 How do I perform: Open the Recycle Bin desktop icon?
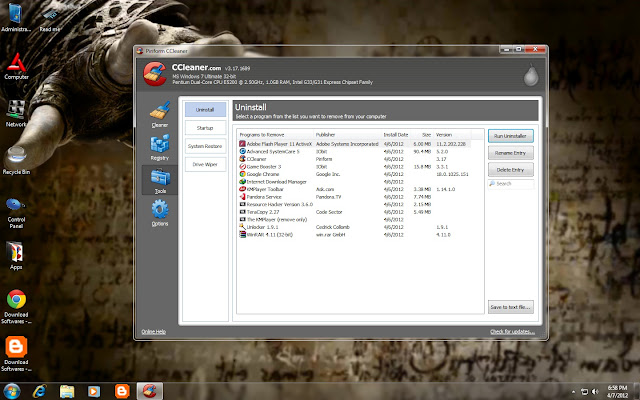[16, 160]
